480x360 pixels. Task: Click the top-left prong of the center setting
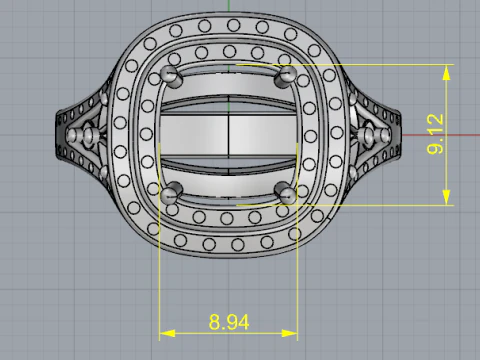pos(171,76)
